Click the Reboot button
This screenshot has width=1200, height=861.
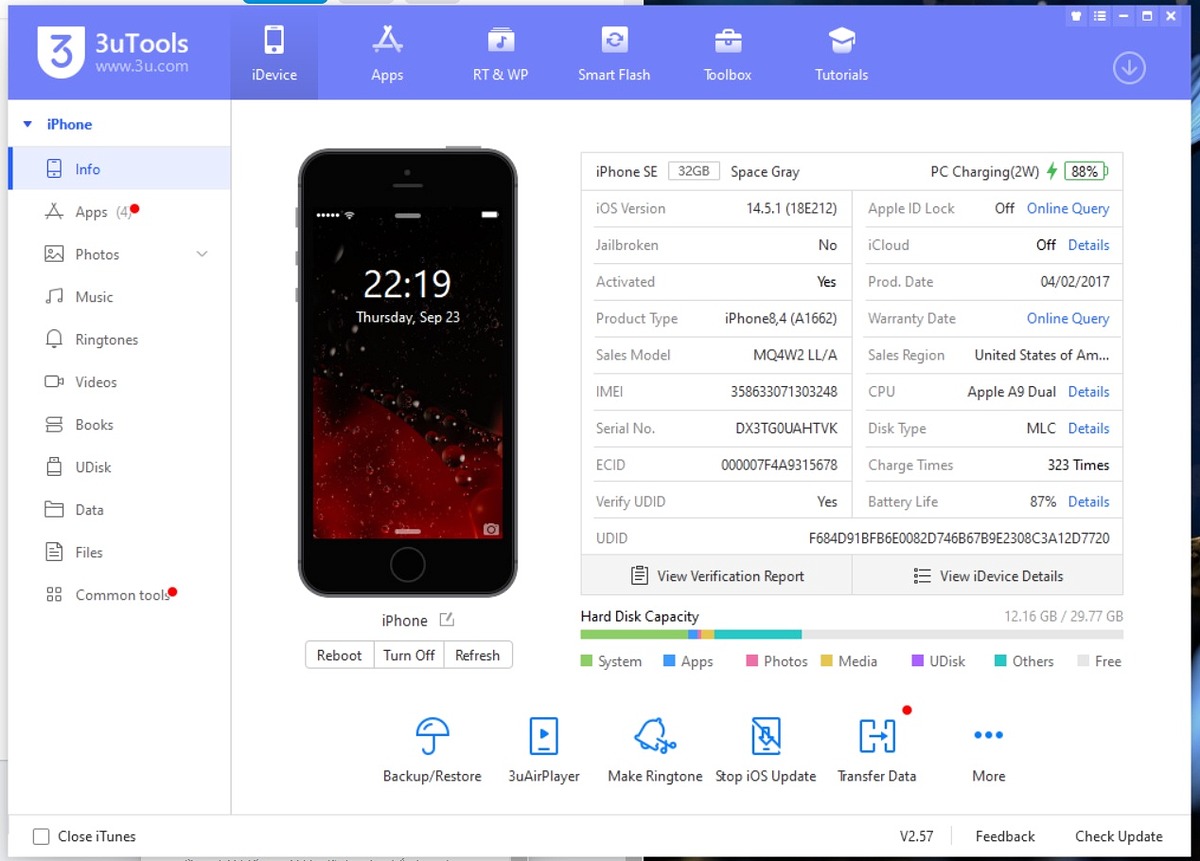pos(339,655)
